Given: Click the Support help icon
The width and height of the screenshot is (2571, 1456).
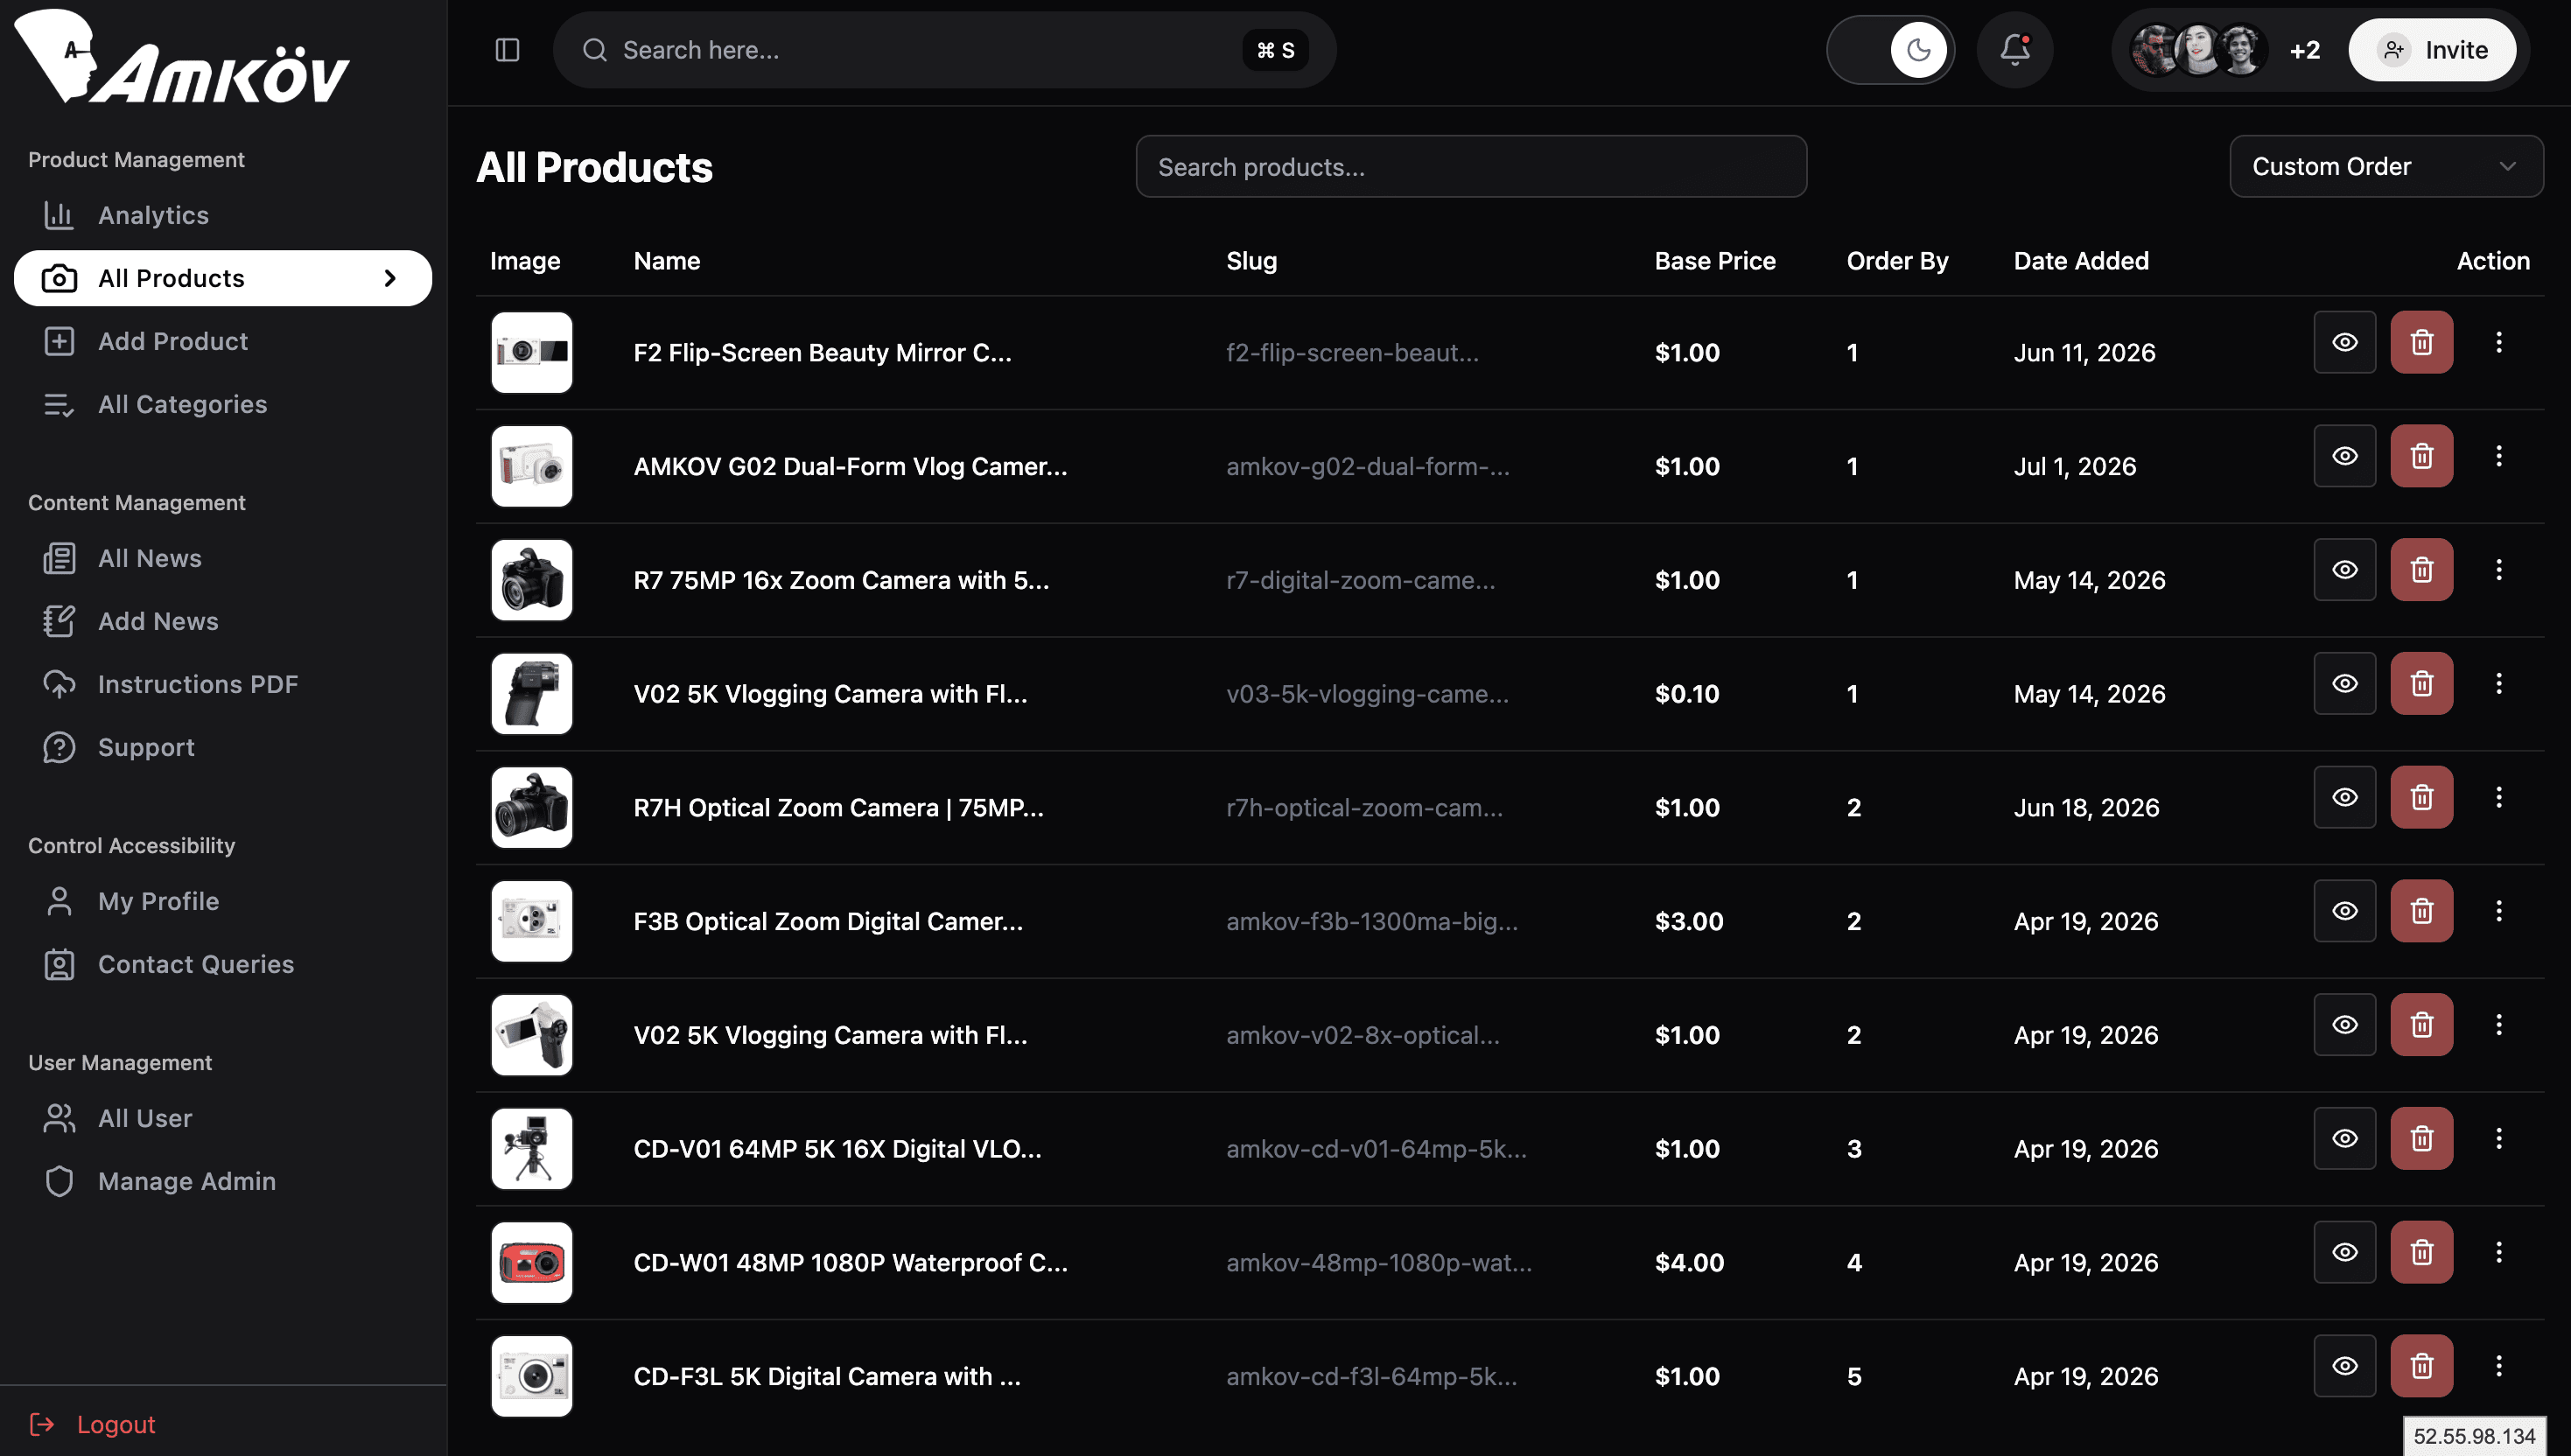Looking at the screenshot, I should [x=59, y=747].
